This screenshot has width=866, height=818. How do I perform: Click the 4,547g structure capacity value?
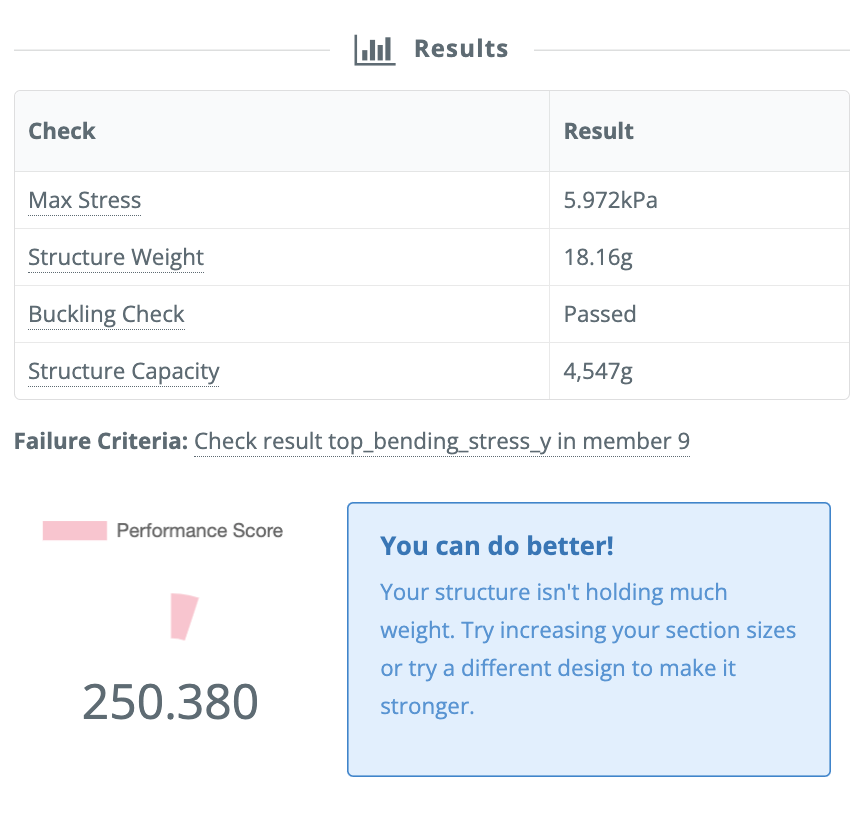click(599, 372)
